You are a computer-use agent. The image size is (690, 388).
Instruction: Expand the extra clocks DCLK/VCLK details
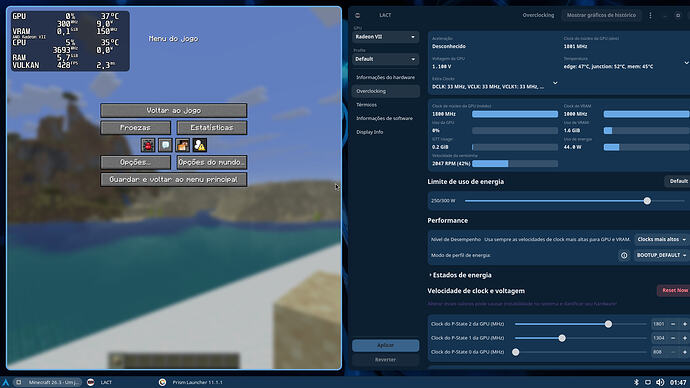(x=555, y=83)
